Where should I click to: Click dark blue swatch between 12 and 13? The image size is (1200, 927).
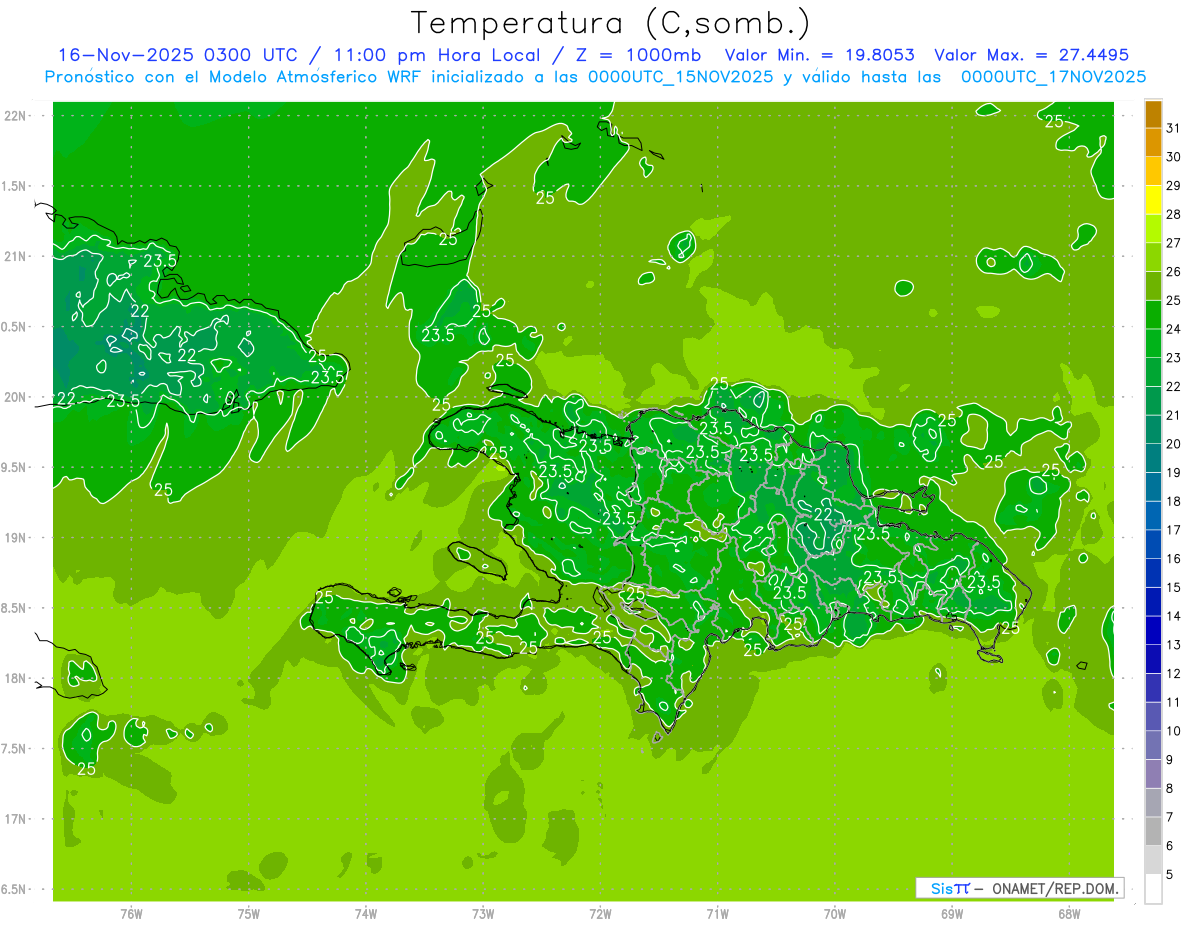pos(1153,659)
